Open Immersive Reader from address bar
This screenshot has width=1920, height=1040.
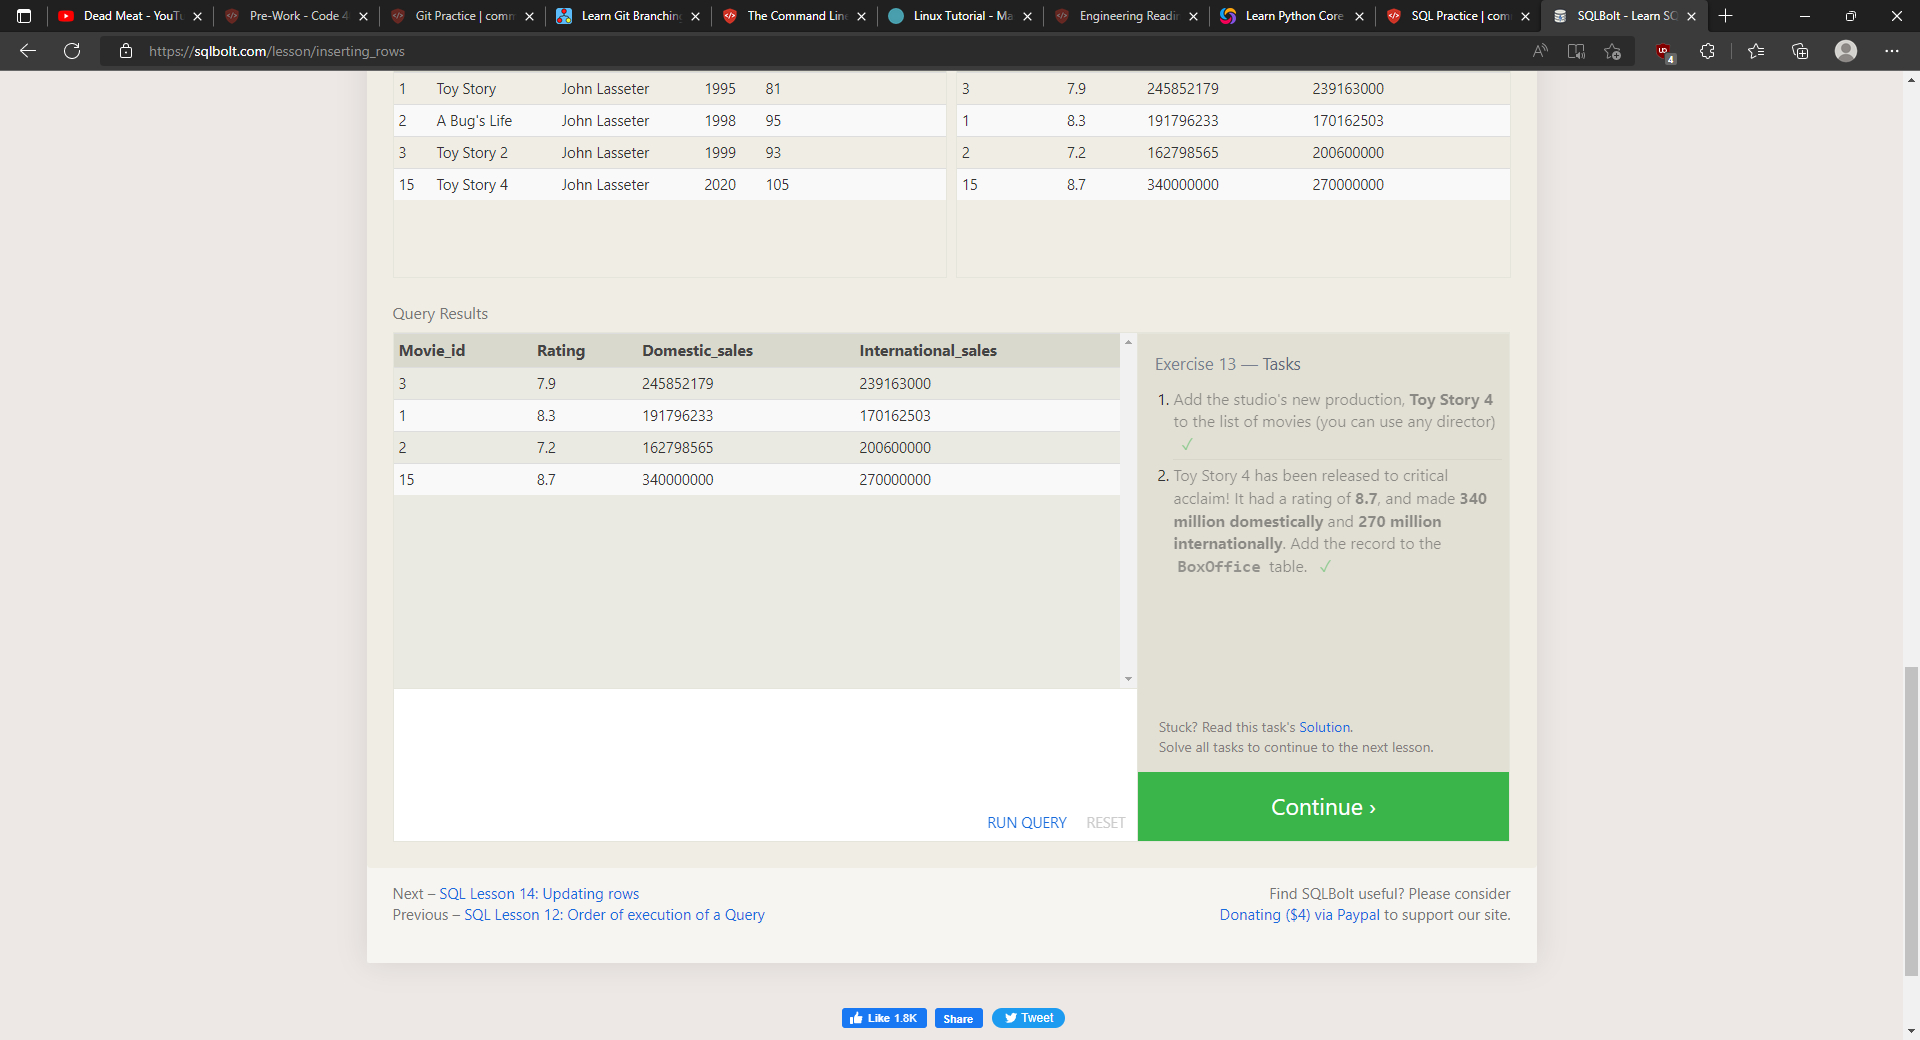click(1576, 51)
